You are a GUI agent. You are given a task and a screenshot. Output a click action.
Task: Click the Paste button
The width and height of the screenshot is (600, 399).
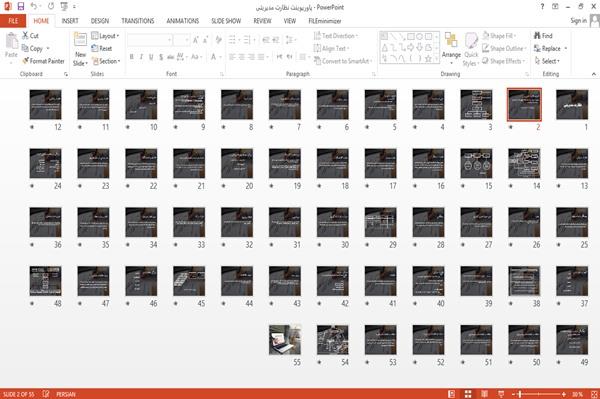[x=11, y=46]
